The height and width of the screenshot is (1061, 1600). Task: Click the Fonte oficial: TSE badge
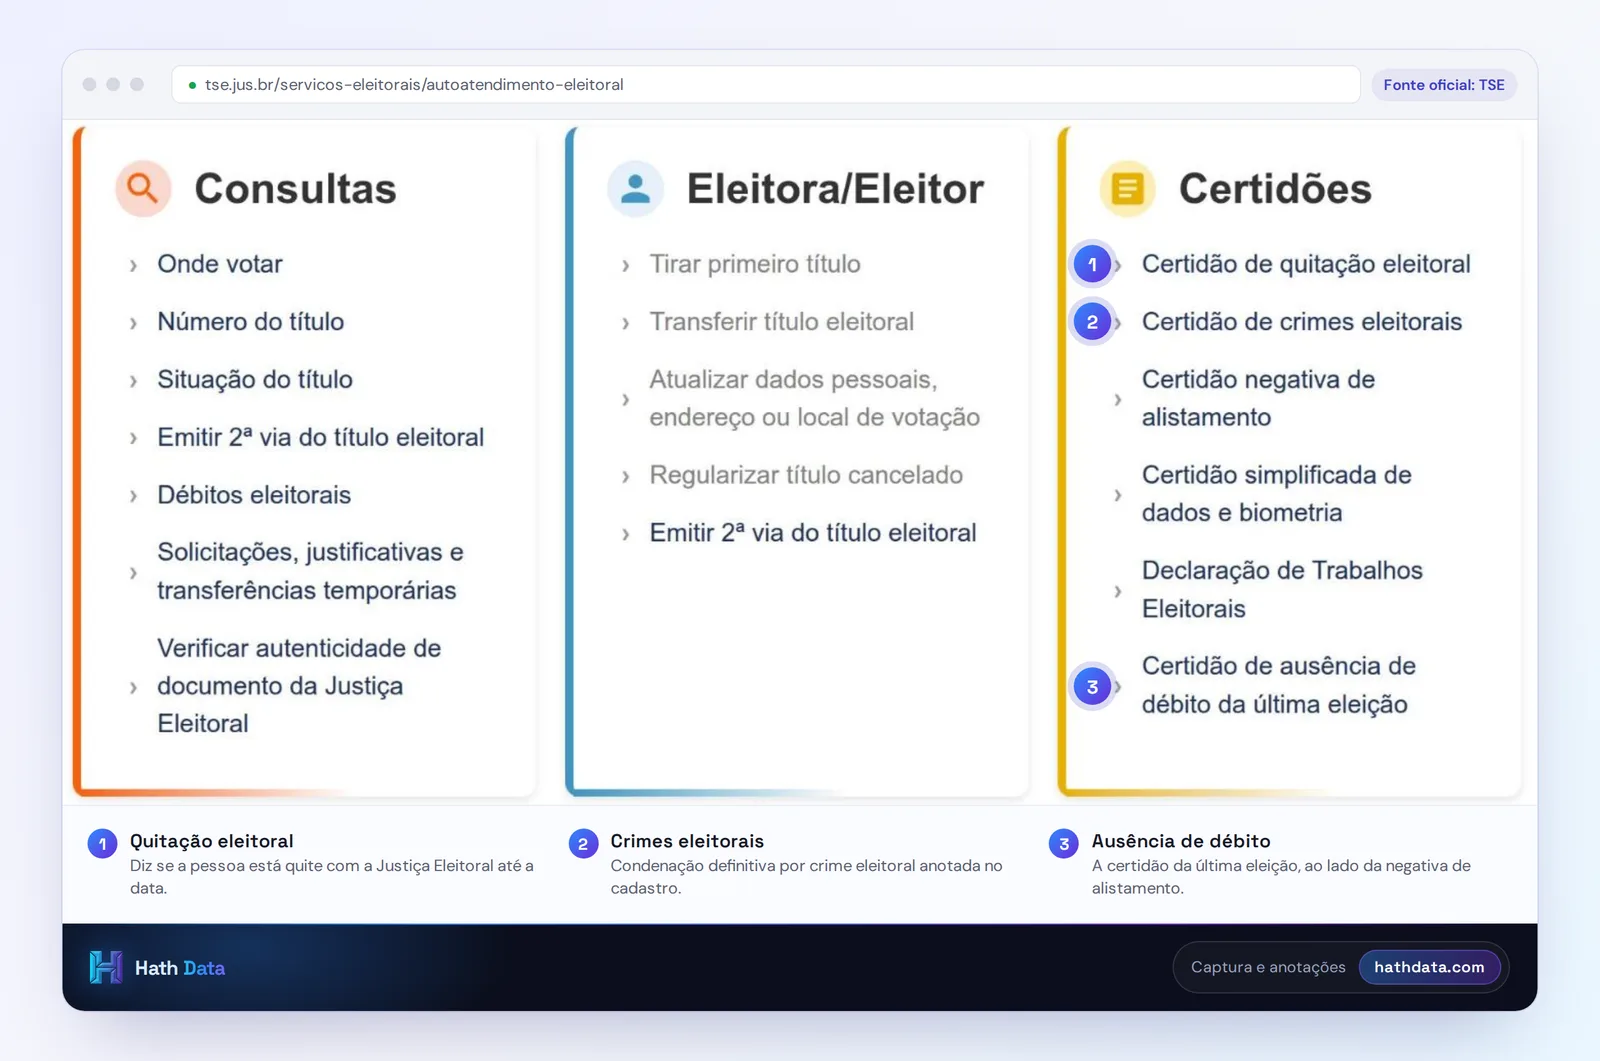(1444, 85)
